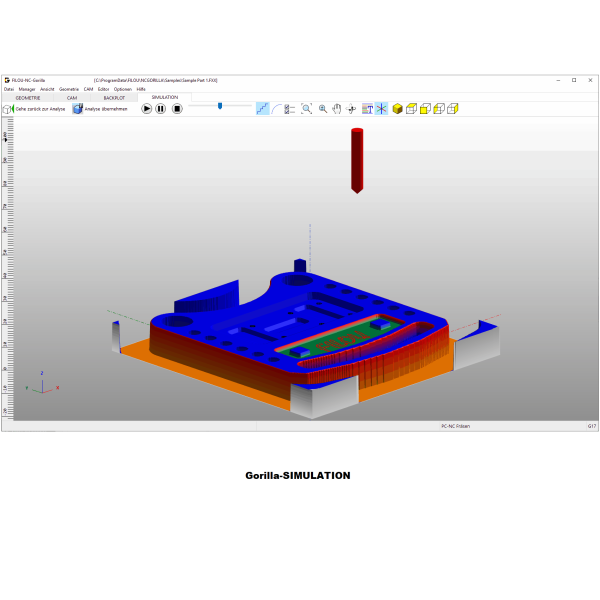Select the last cube view icon
This screenshot has width=600, height=600.
tap(453, 108)
